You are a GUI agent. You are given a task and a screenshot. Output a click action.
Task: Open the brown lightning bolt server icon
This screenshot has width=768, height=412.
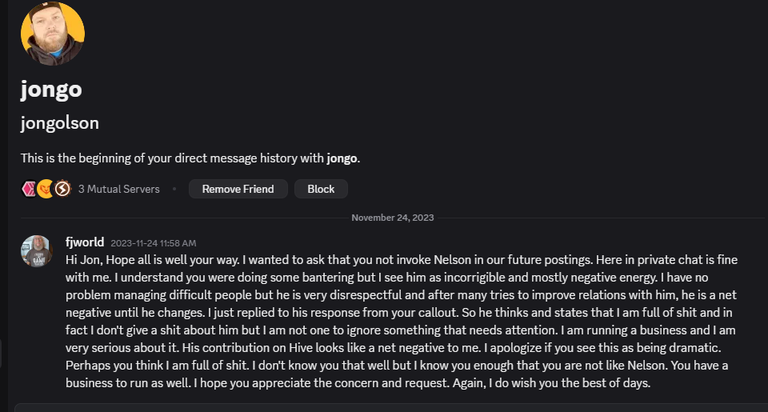(62, 189)
